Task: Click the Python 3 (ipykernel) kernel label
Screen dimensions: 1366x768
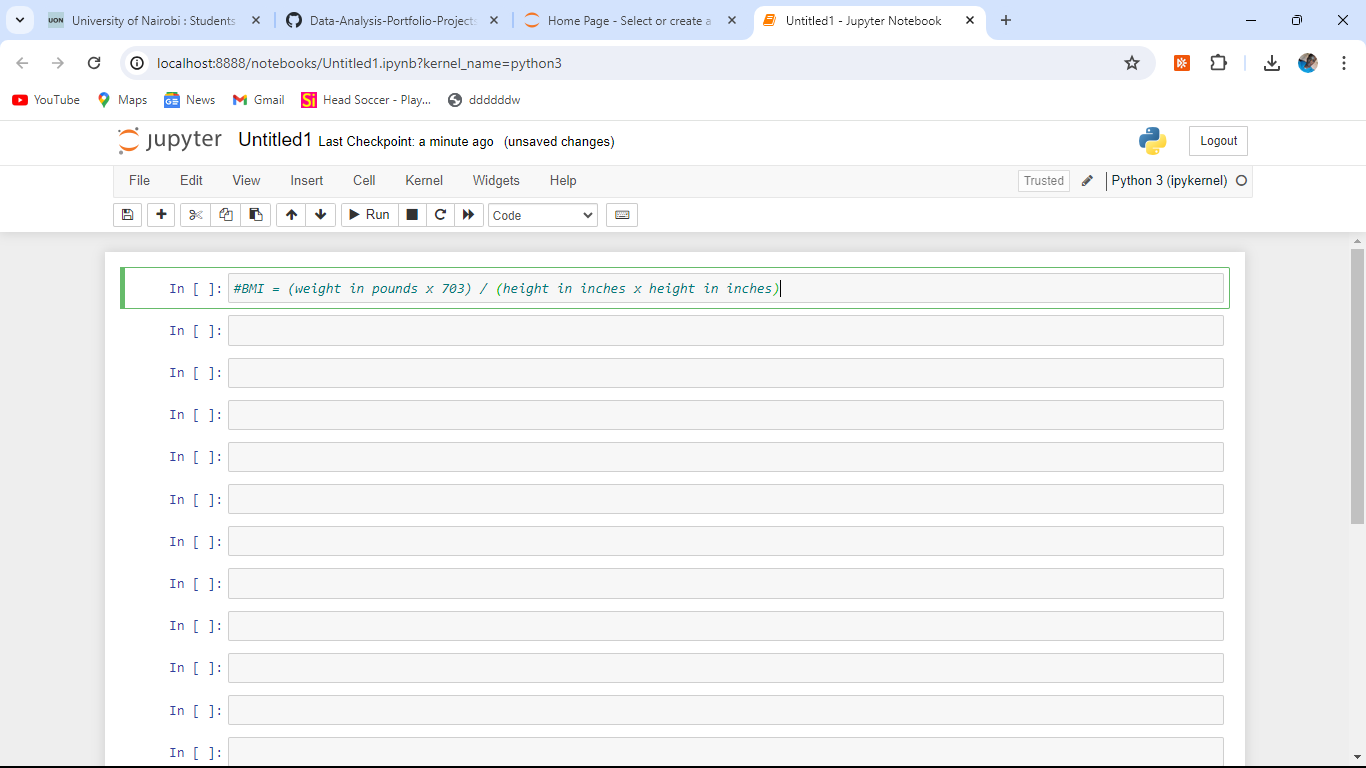Action: 1169,181
